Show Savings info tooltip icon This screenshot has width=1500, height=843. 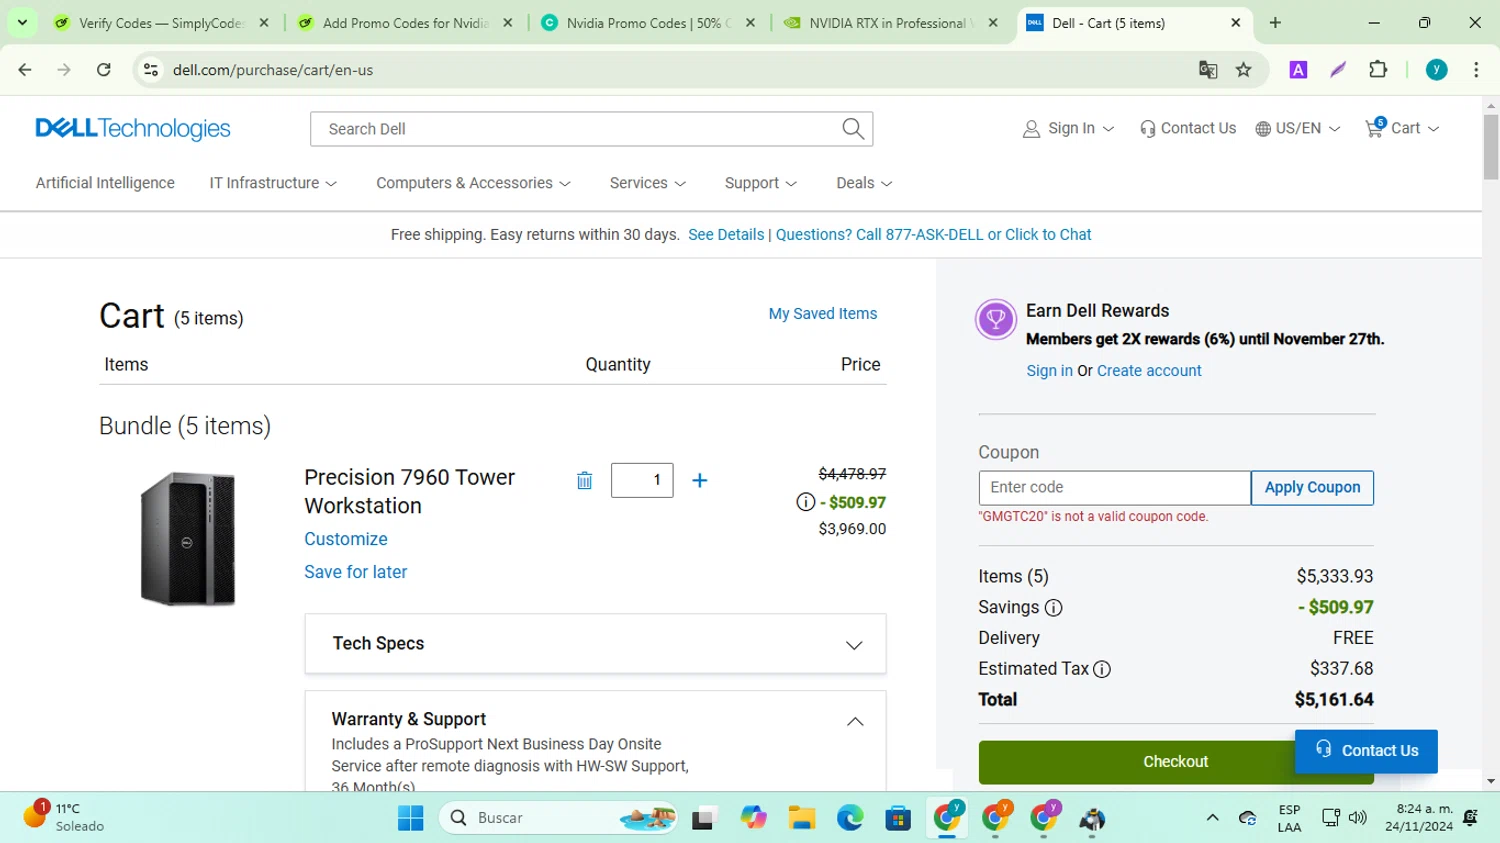[x=1053, y=608]
